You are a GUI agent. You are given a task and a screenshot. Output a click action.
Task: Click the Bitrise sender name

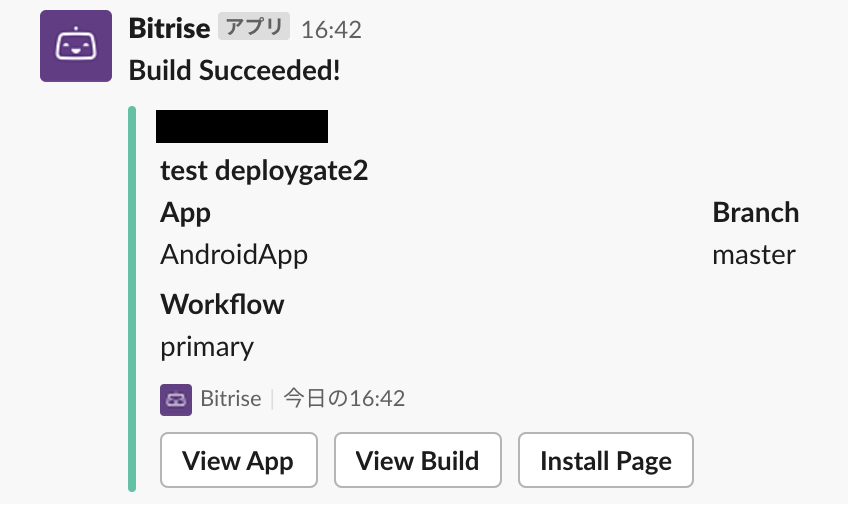click(169, 28)
